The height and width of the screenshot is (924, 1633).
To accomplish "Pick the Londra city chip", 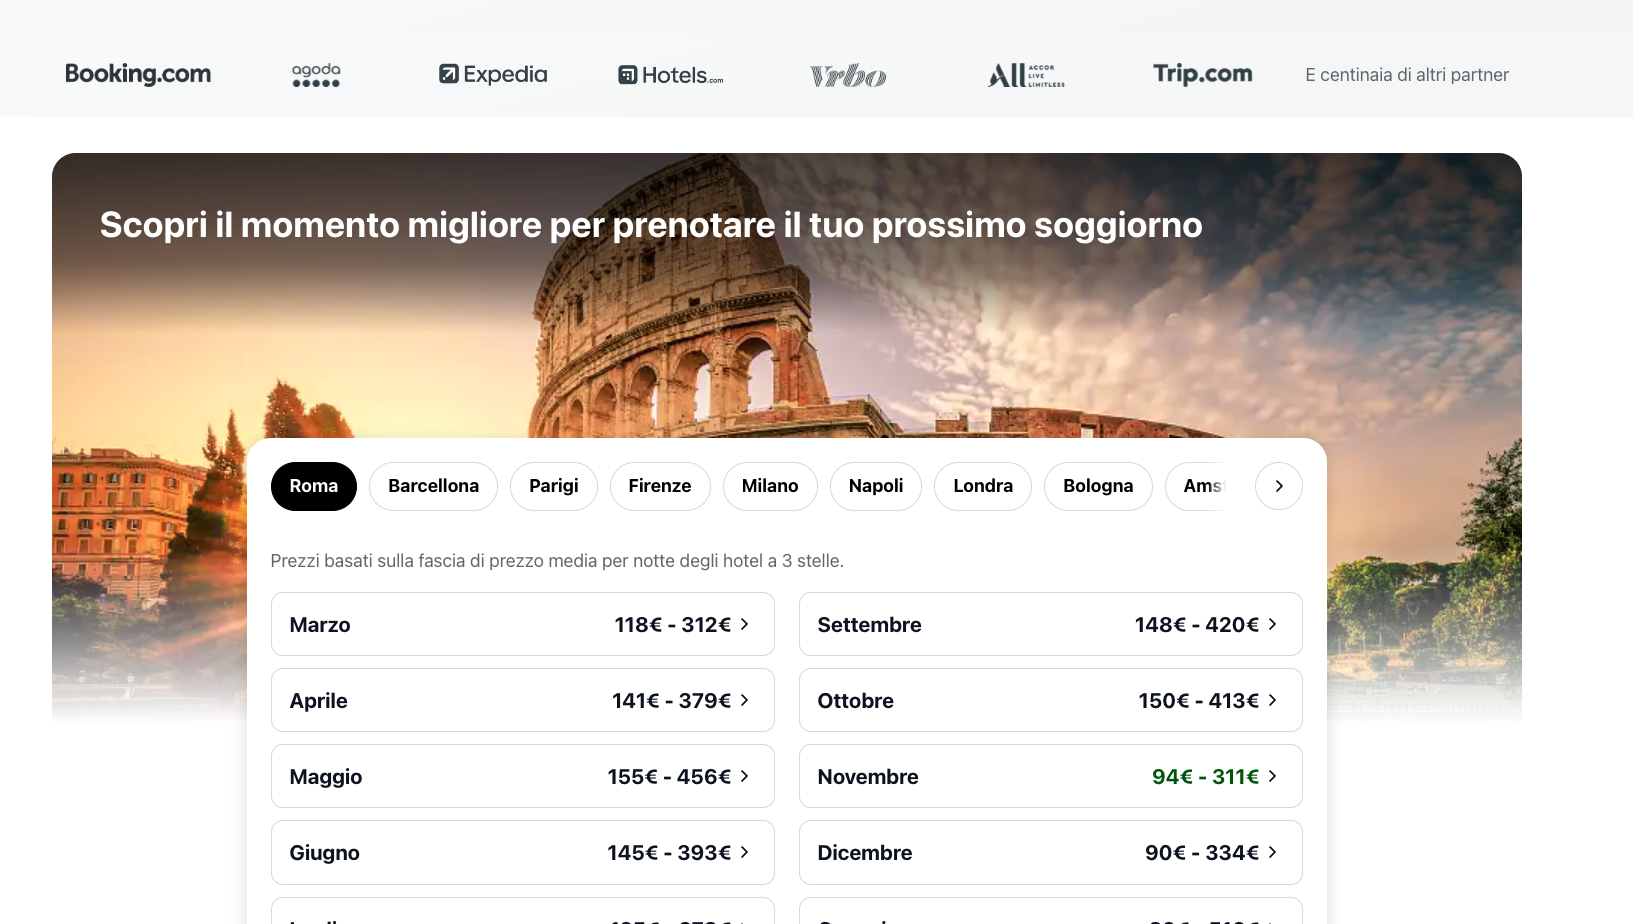I will coord(982,486).
